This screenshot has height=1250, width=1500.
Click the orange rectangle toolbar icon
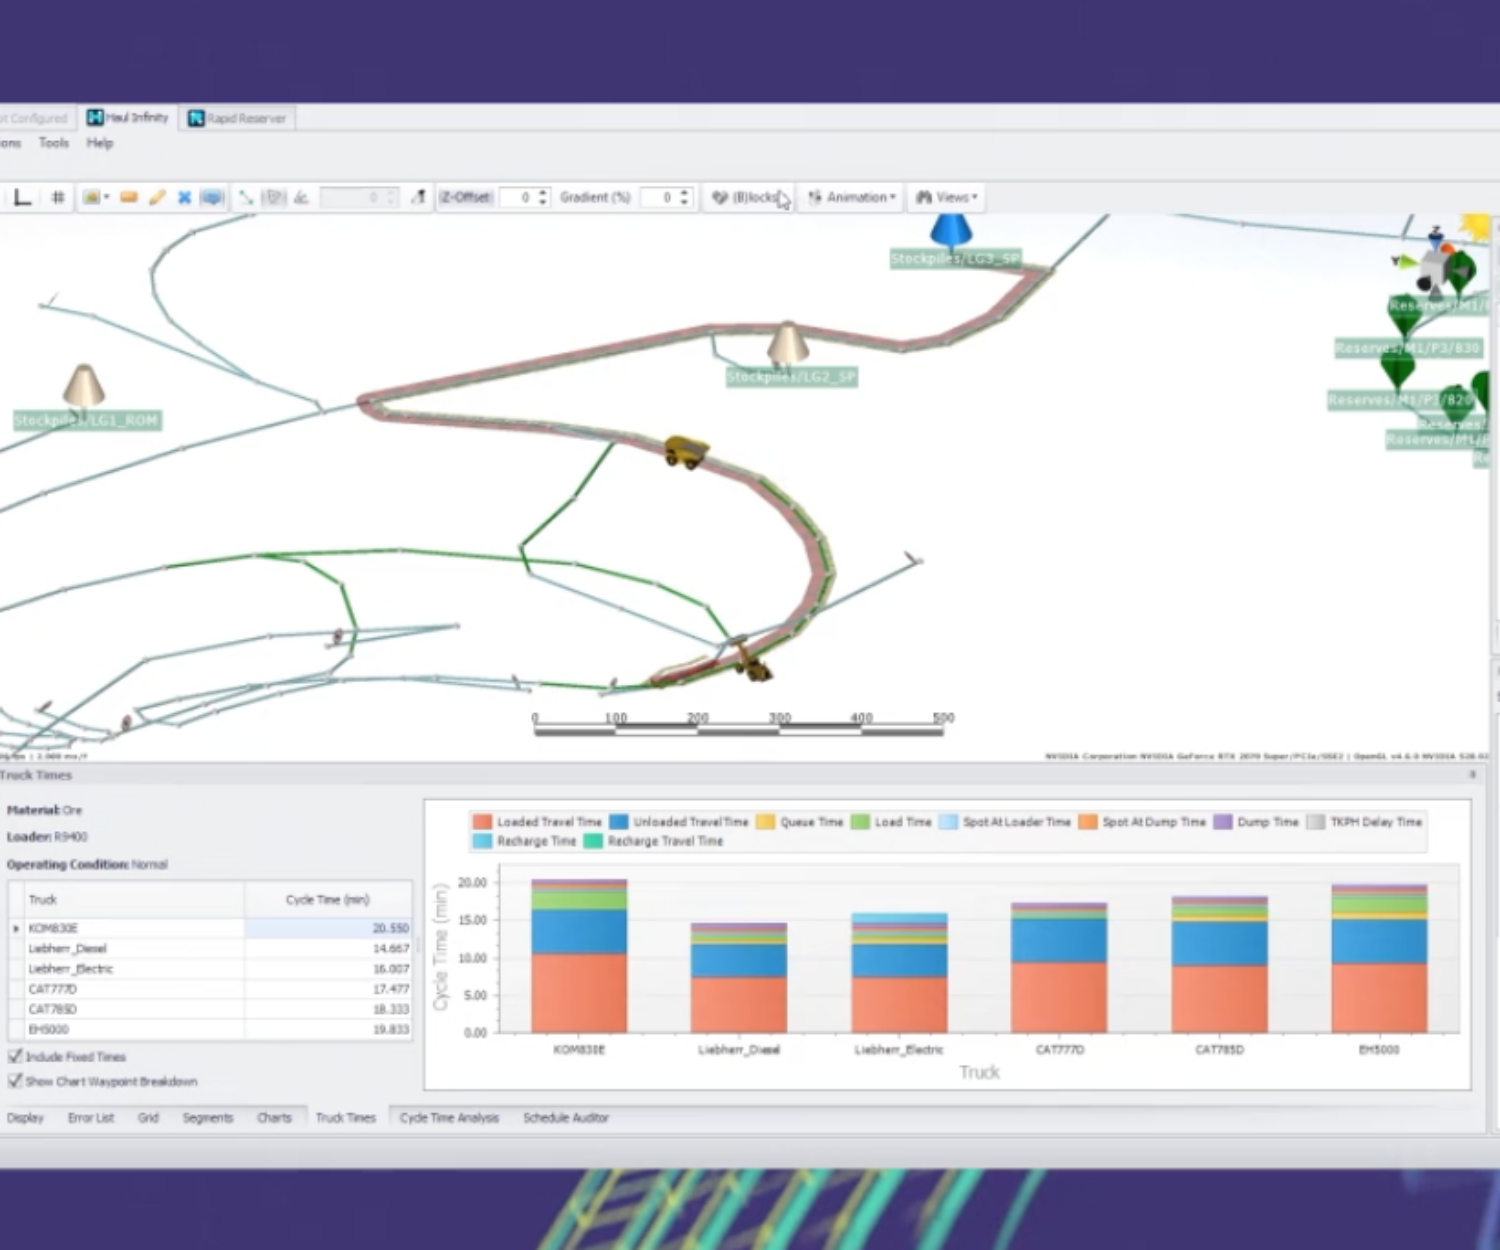pos(129,198)
